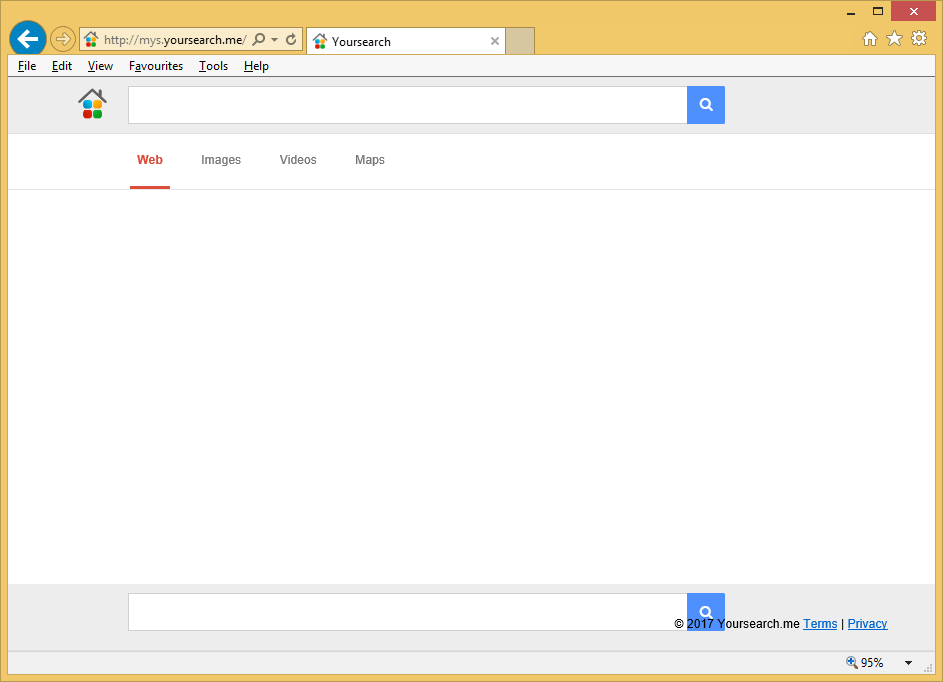The height and width of the screenshot is (682, 943).
Task: Open the Favourites menu
Action: point(156,66)
